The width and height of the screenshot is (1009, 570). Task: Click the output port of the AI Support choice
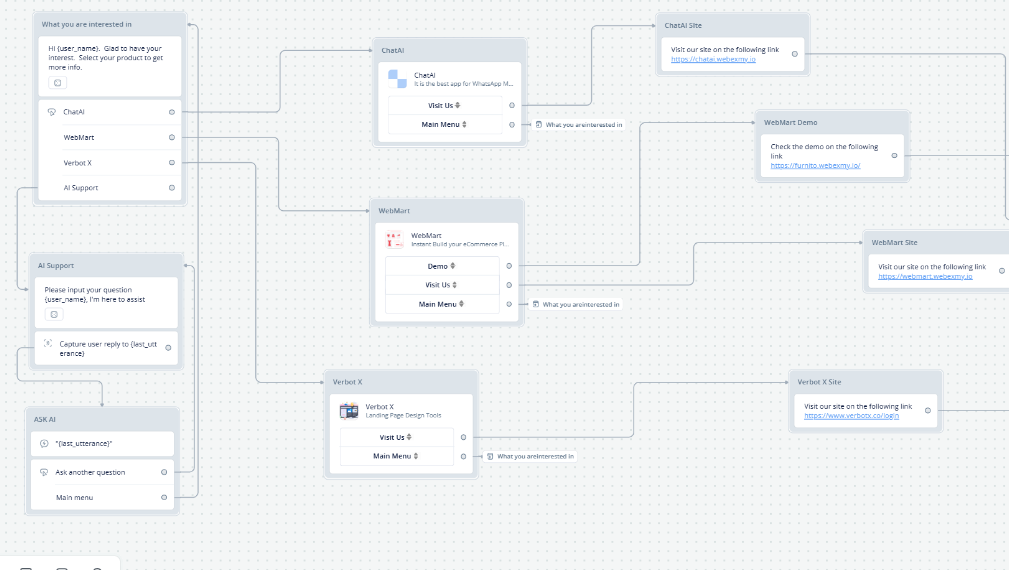172,188
